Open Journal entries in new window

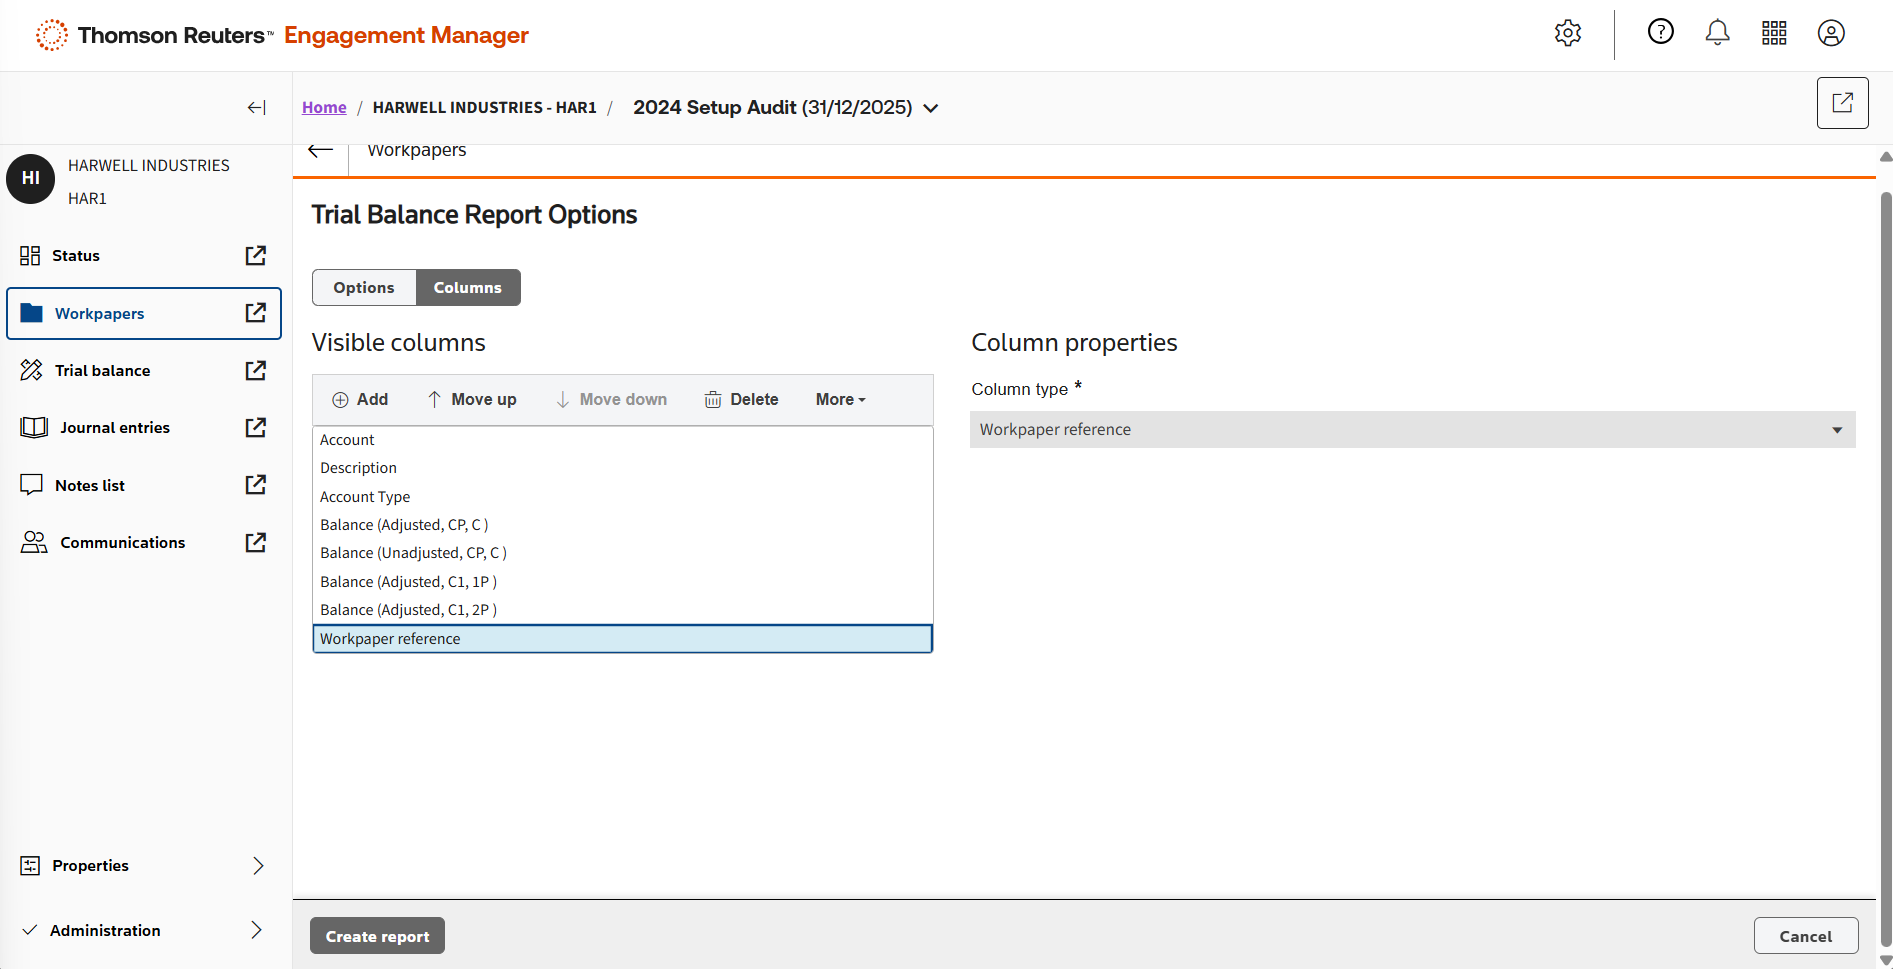(256, 428)
